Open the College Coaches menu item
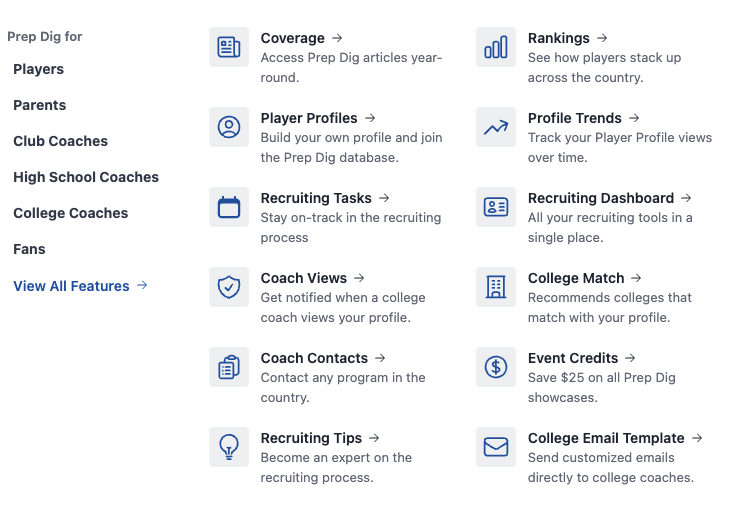Screen dimensions: 746x509 click(70, 213)
